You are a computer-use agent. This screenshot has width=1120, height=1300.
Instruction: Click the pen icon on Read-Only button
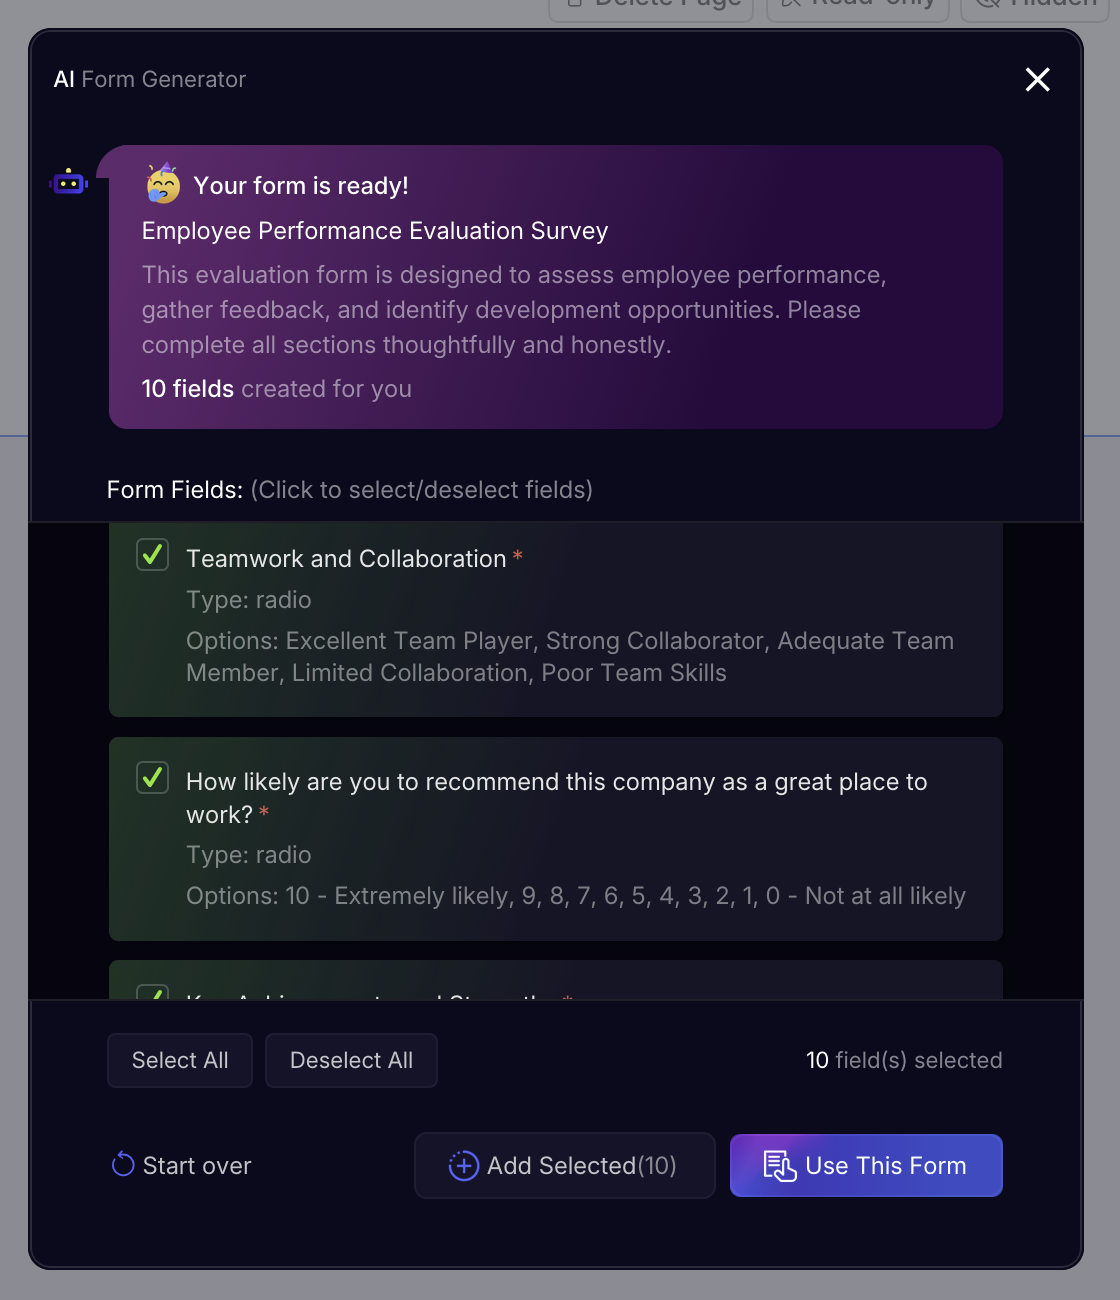coord(790,5)
